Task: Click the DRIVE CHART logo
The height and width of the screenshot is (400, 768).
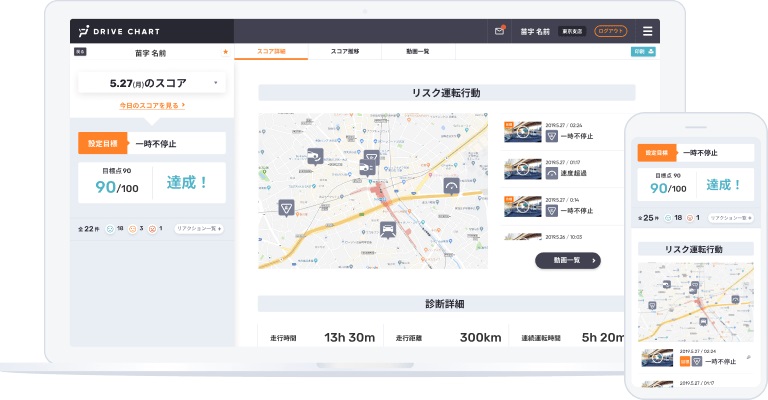Action: (x=119, y=31)
